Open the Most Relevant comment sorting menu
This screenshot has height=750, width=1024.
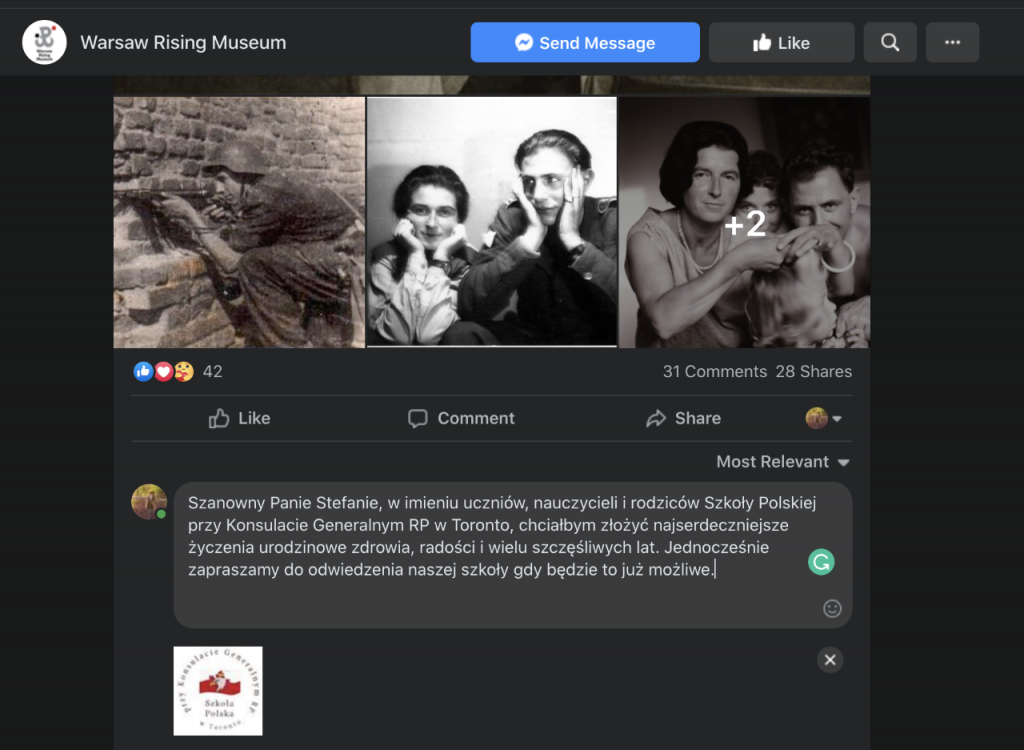782,462
